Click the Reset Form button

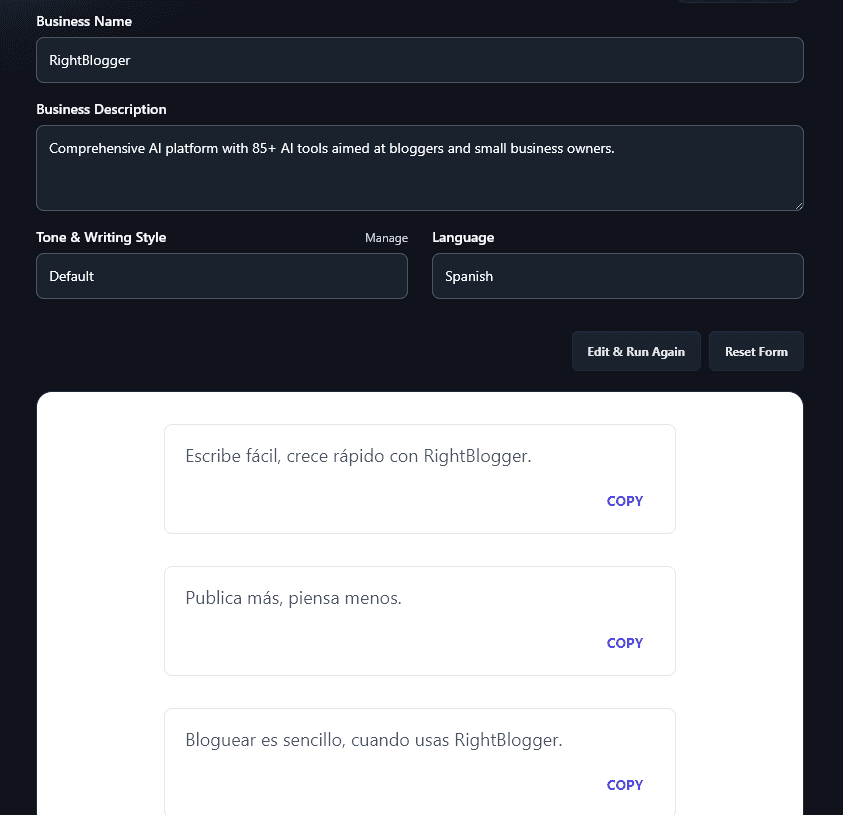point(756,352)
